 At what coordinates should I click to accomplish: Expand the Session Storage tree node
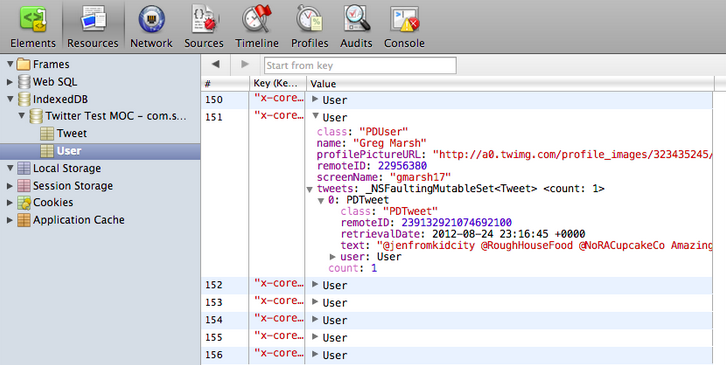(x=10, y=186)
